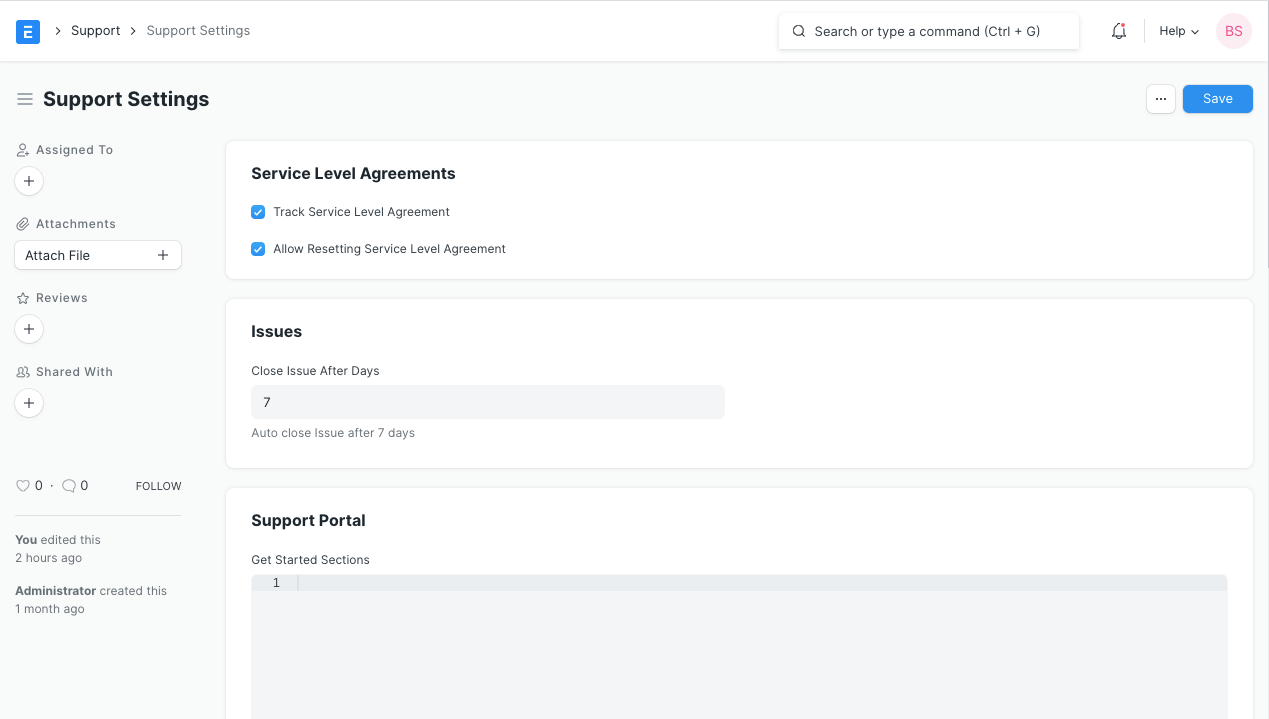The image size is (1269, 719).
Task: Toggle the sidebar hamburger icon
Action: (25, 99)
